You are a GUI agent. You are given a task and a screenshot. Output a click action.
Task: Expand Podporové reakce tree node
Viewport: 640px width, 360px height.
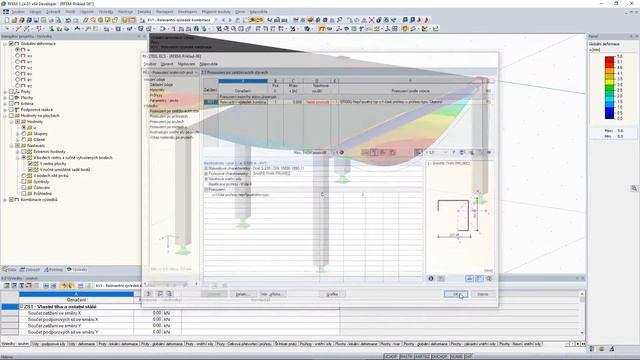[5, 110]
